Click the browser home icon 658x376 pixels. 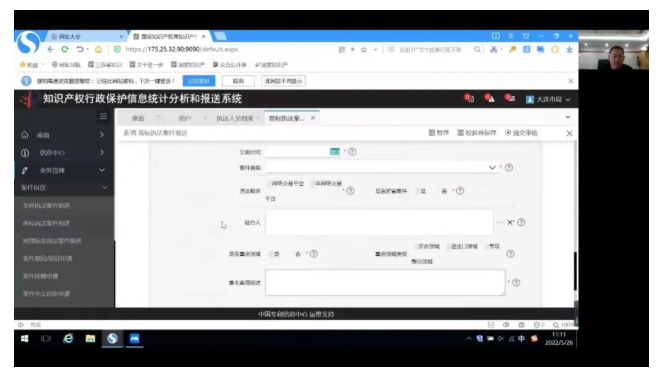(98, 50)
